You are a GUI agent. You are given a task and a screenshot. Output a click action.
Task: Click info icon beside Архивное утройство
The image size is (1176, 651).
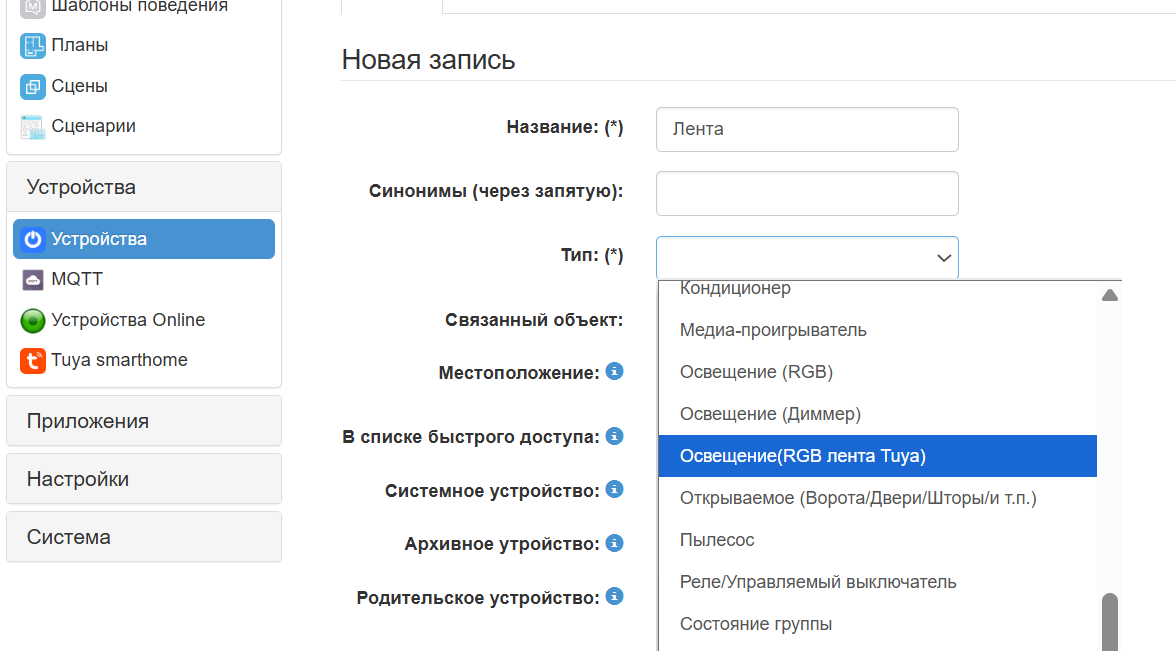pos(615,543)
